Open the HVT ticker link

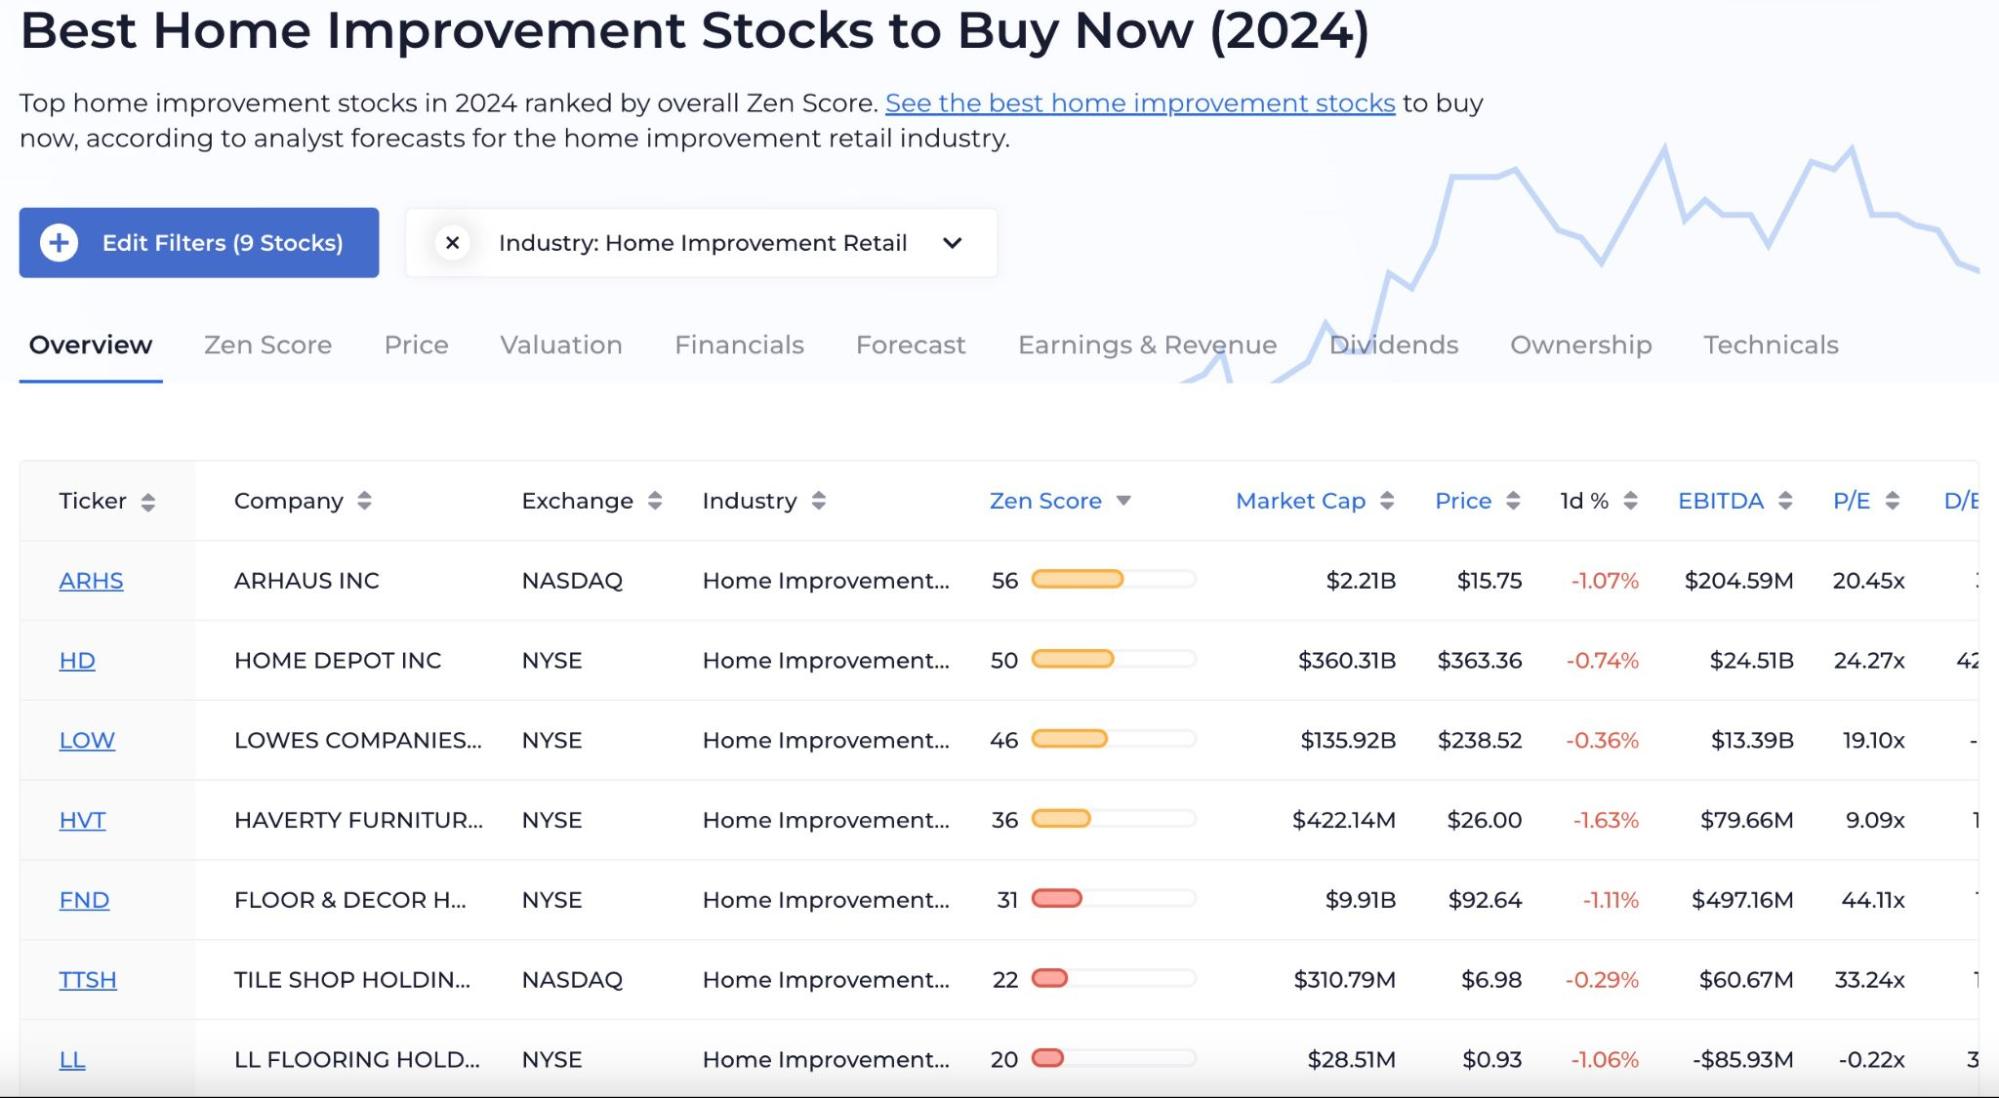[82, 821]
